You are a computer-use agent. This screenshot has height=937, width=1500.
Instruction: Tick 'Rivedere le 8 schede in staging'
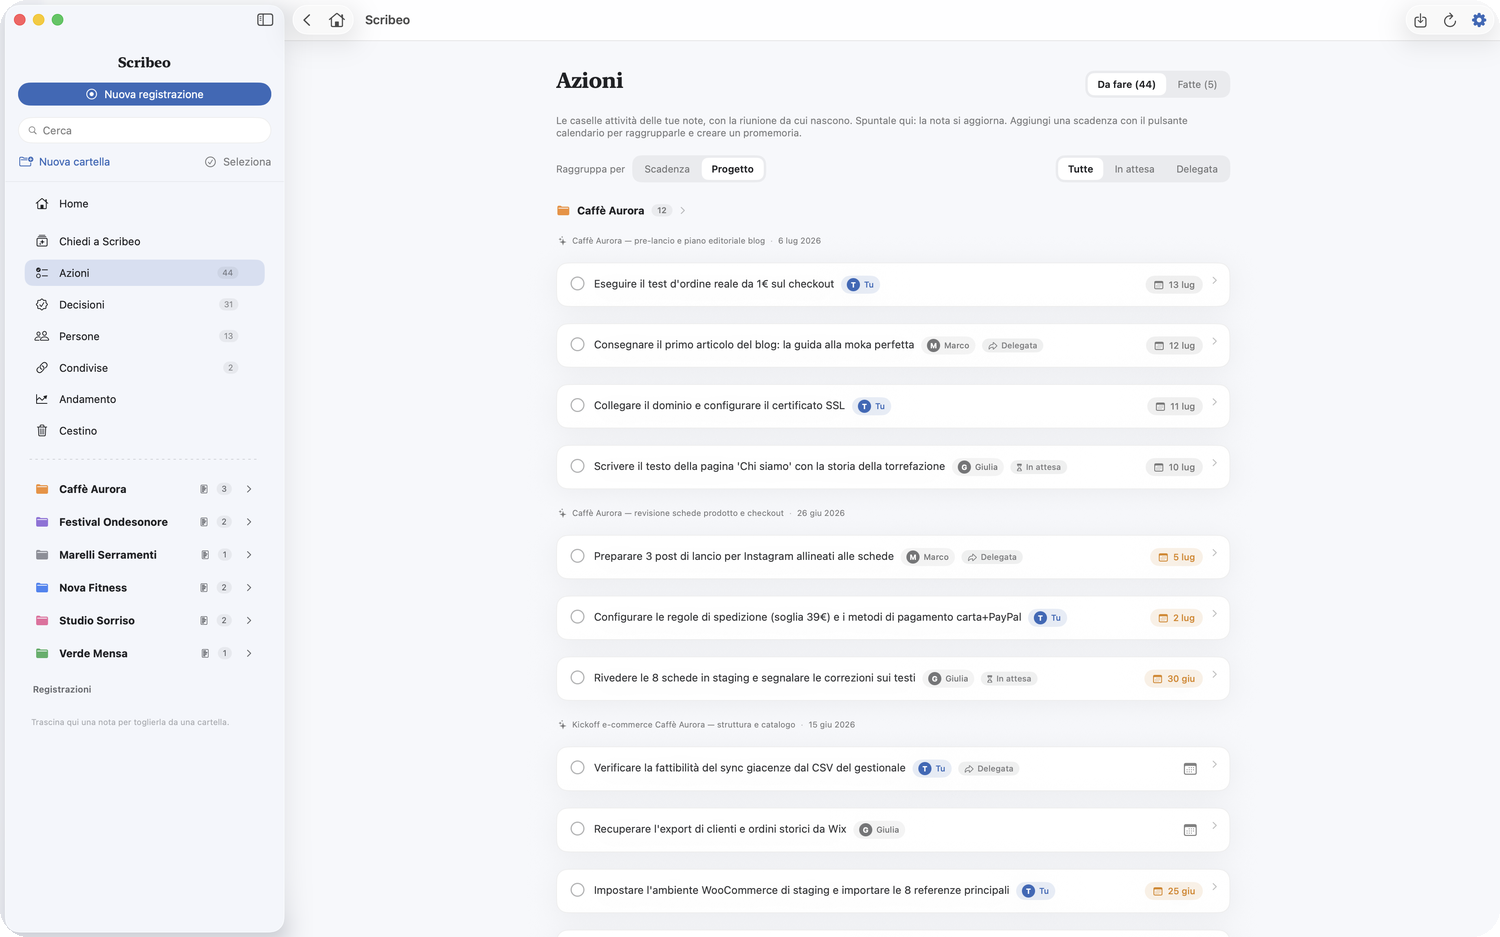point(577,678)
